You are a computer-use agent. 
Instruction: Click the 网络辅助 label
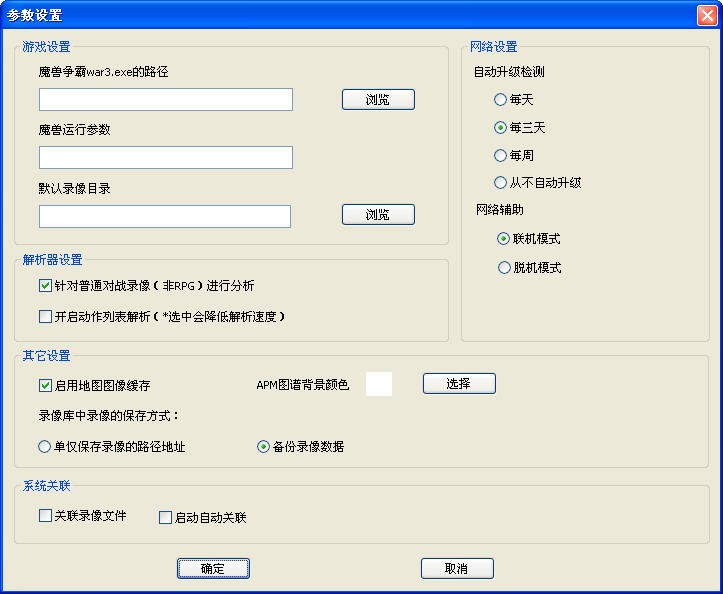click(500, 210)
